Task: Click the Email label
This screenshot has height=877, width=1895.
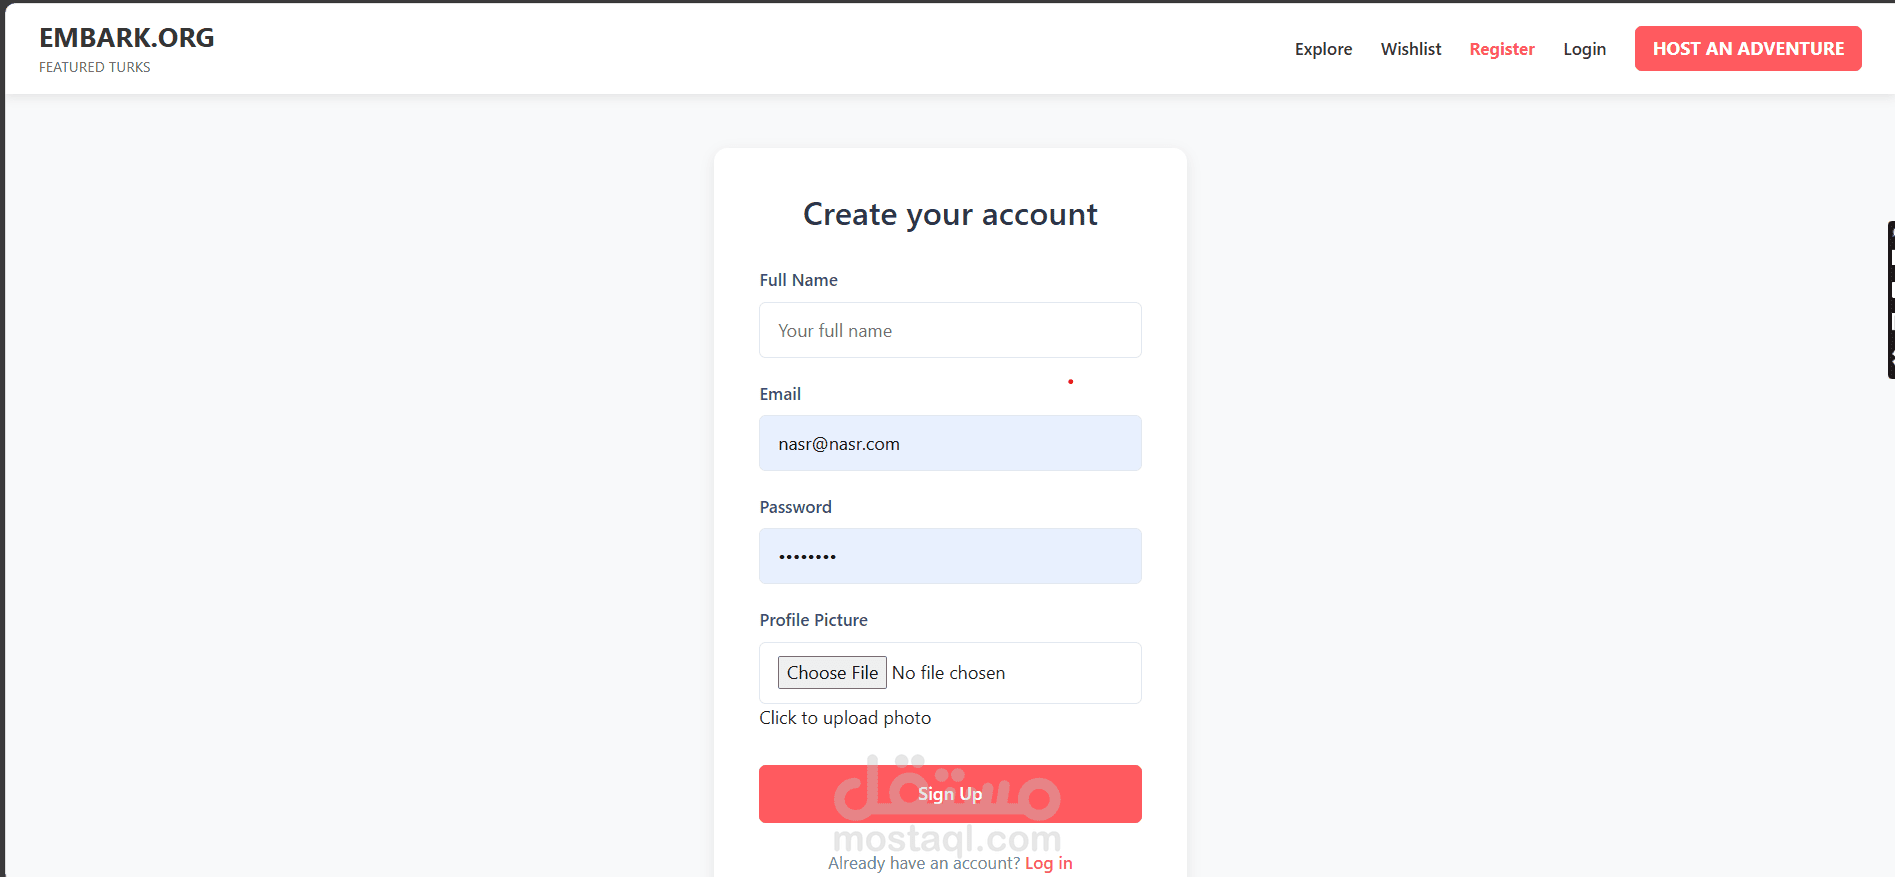Action: pyautogui.click(x=780, y=394)
